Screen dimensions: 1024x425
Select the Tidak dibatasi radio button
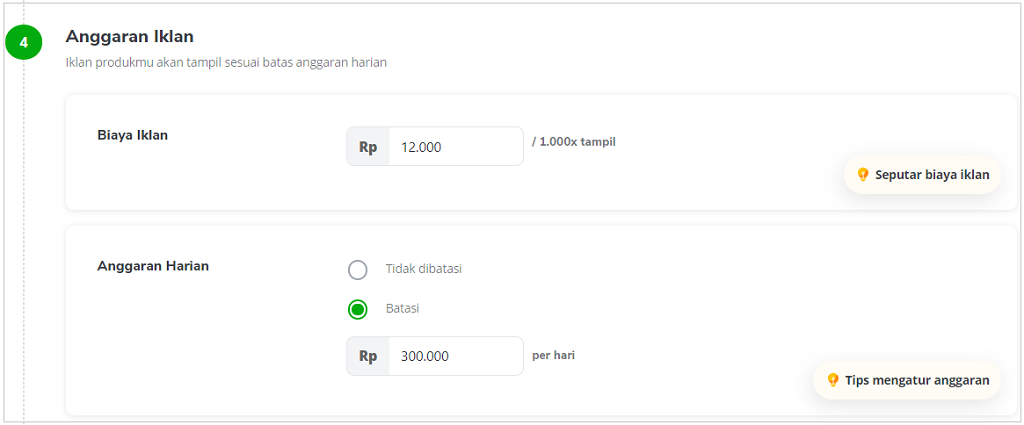coord(357,269)
